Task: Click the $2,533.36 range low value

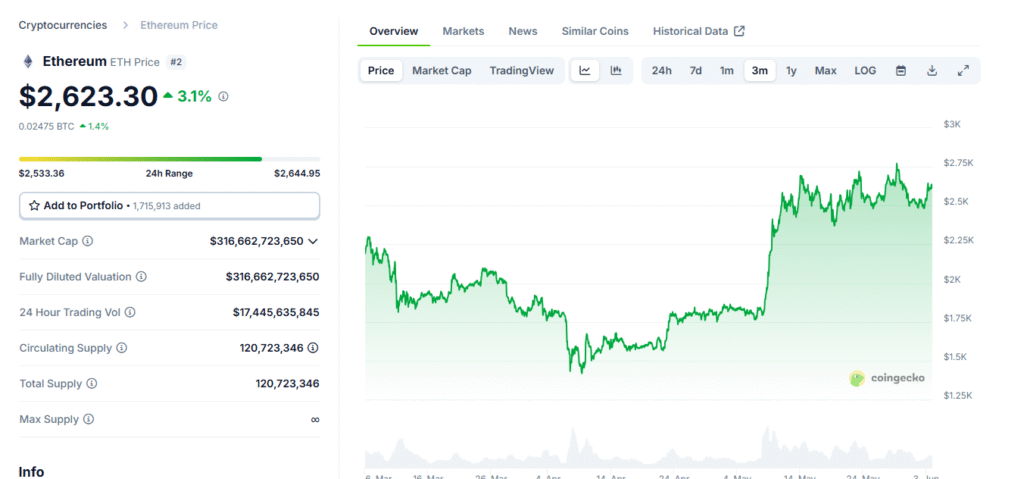Action: click(x=42, y=173)
